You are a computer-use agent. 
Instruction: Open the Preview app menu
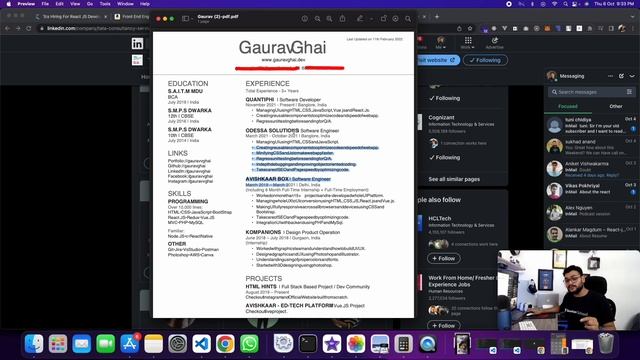pyautogui.click(x=26, y=4)
